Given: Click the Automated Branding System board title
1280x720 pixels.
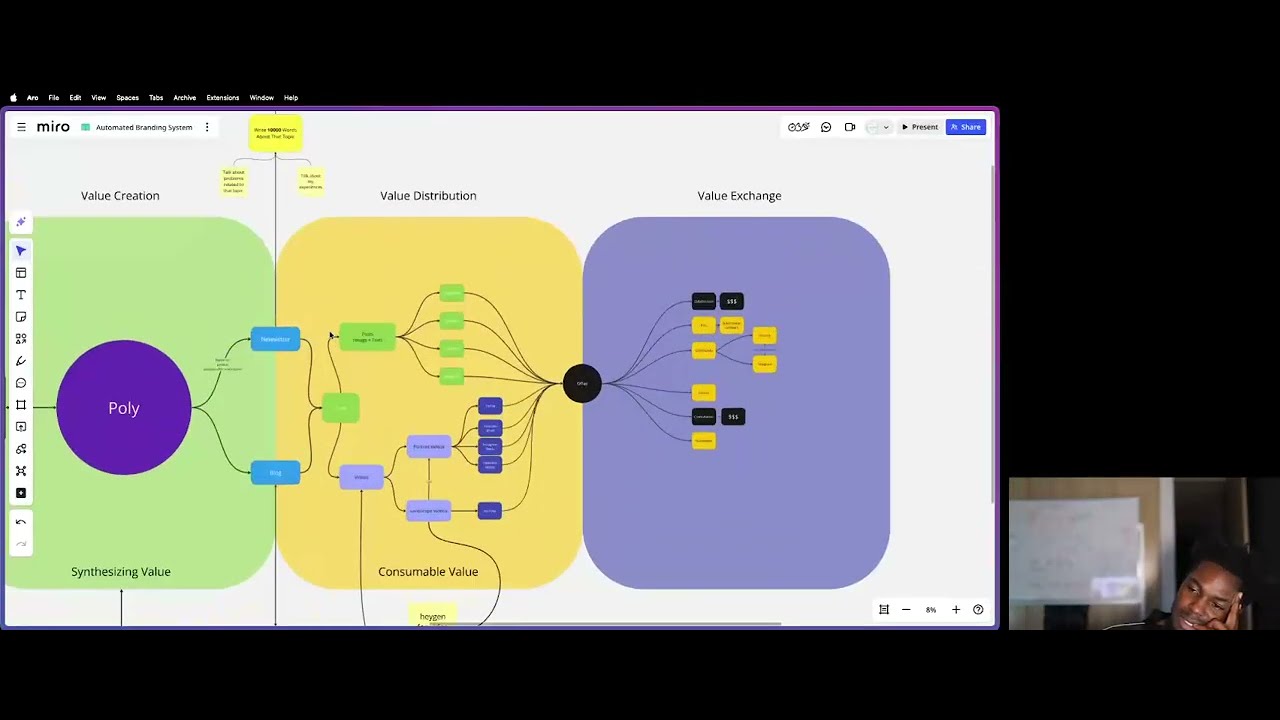Looking at the screenshot, I should pos(144,127).
